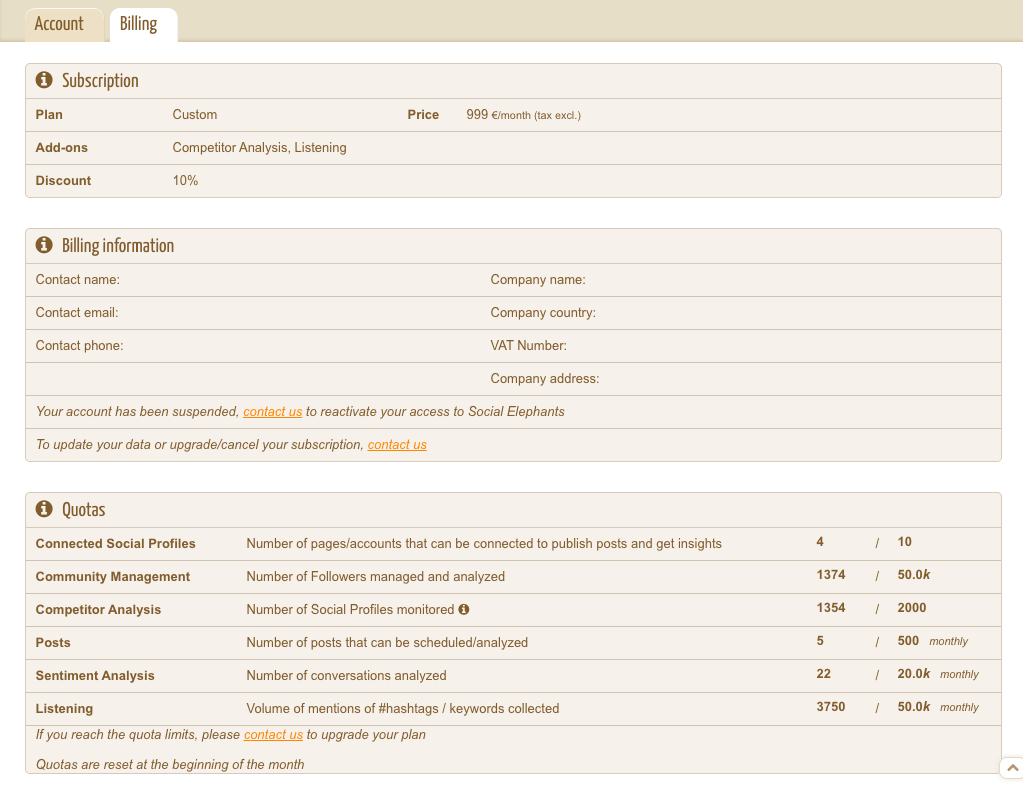Screen dimensions: 1023x798
Task: Click the scroll-to-top chevron button
Action: (1012, 768)
